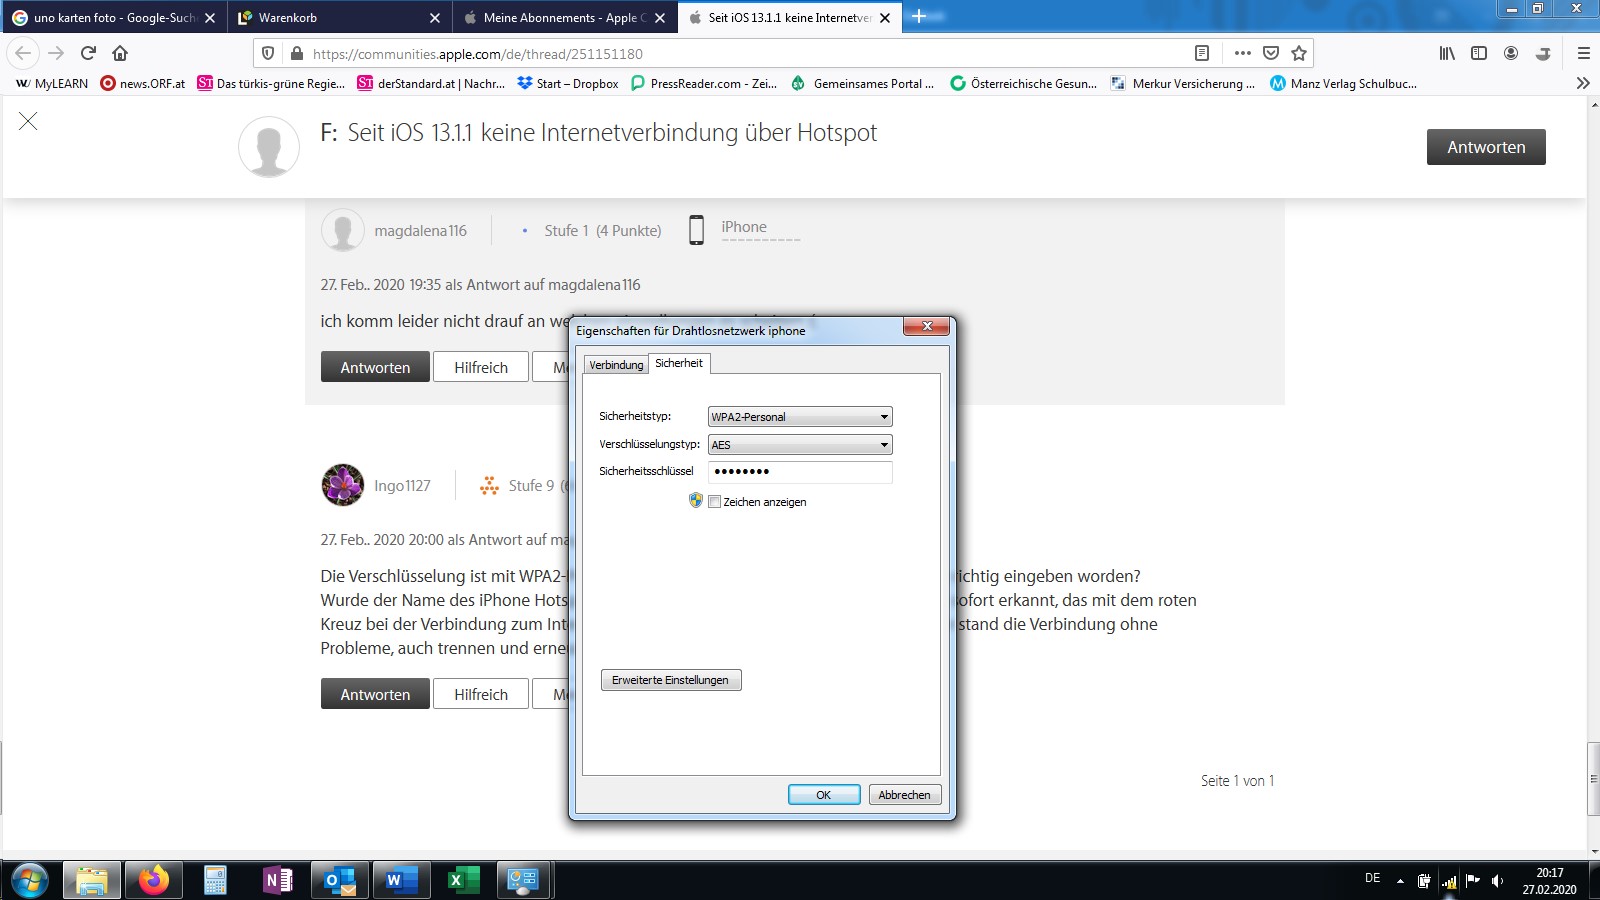The height and width of the screenshot is (900, 1600).
Task: Bookmark this page with the star
Action: [1299, 53]
